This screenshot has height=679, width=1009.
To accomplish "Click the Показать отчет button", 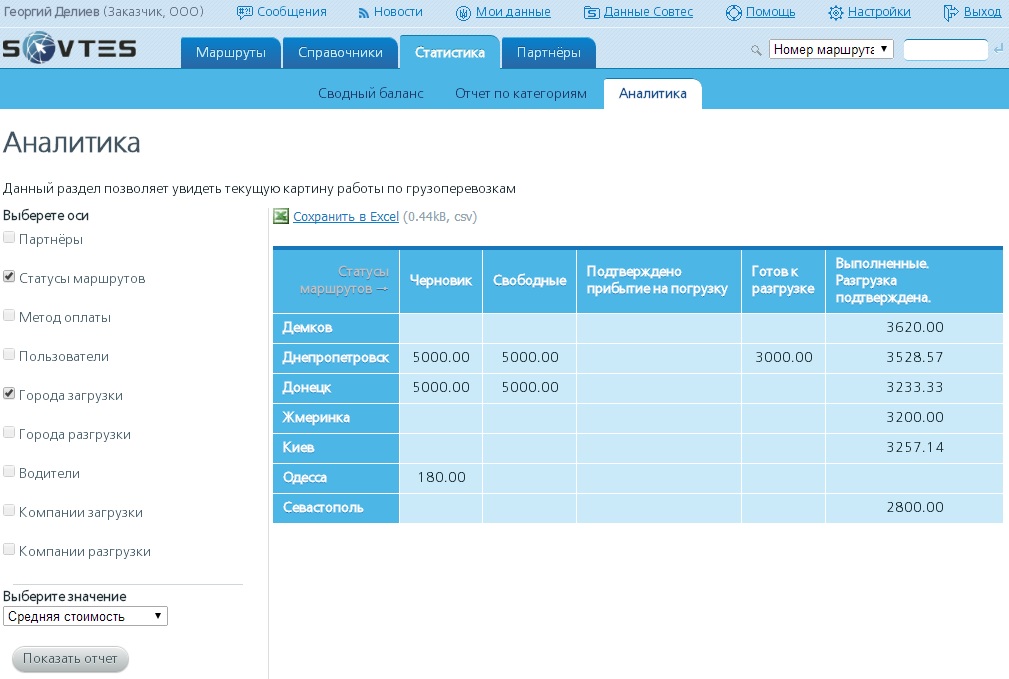I will 70,658.
